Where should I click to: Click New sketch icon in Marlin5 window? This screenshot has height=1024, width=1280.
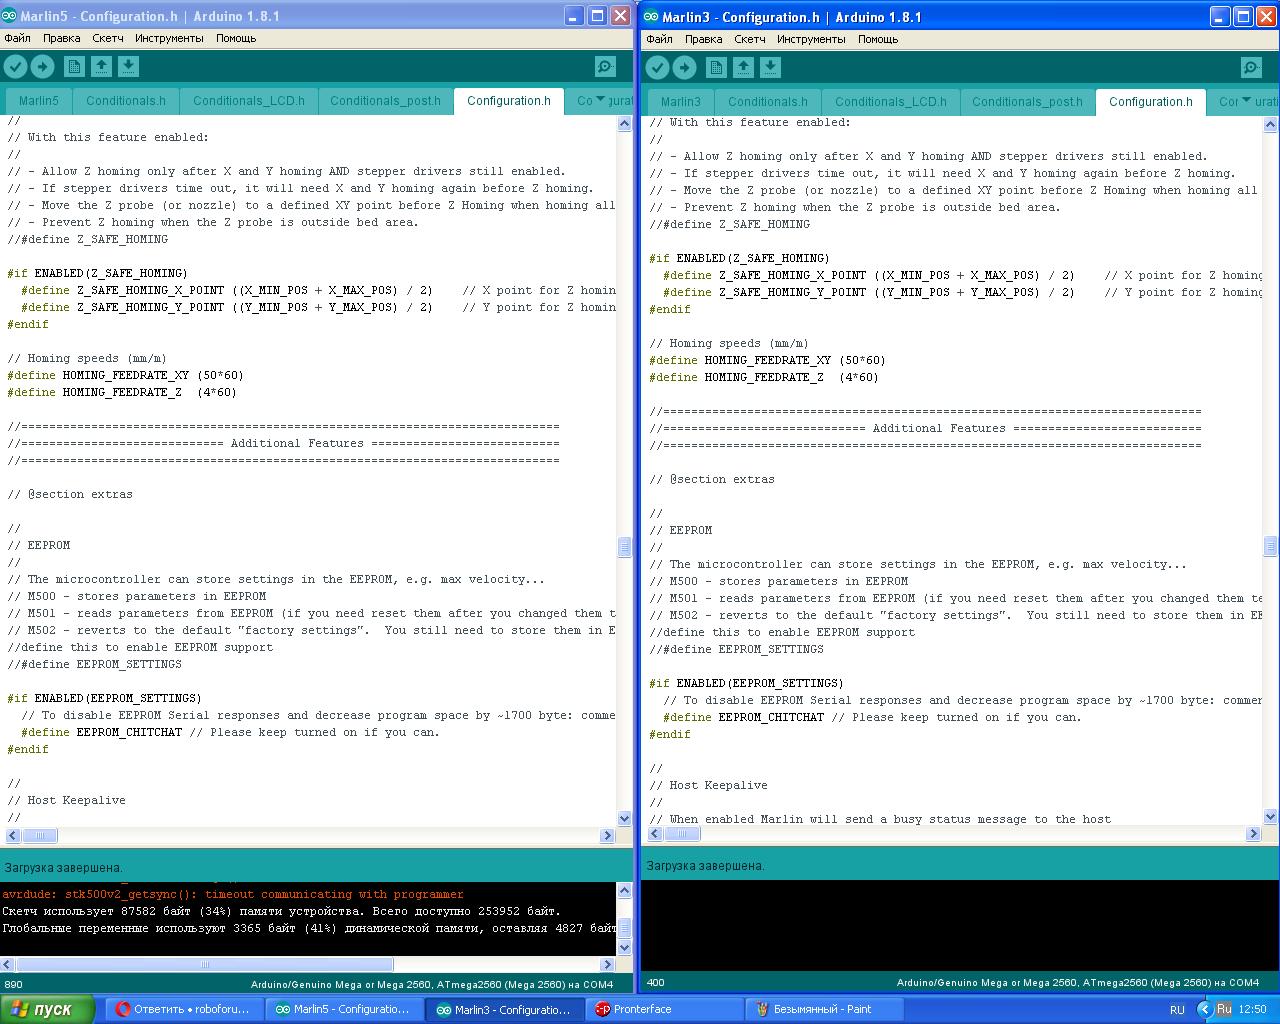click(74, 67)
